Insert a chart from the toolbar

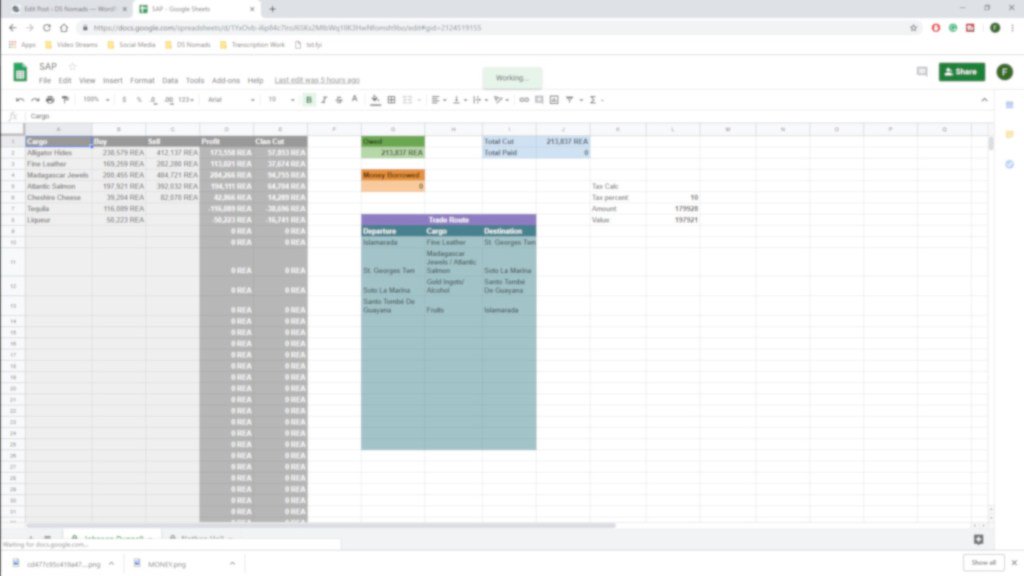(554, 100)
